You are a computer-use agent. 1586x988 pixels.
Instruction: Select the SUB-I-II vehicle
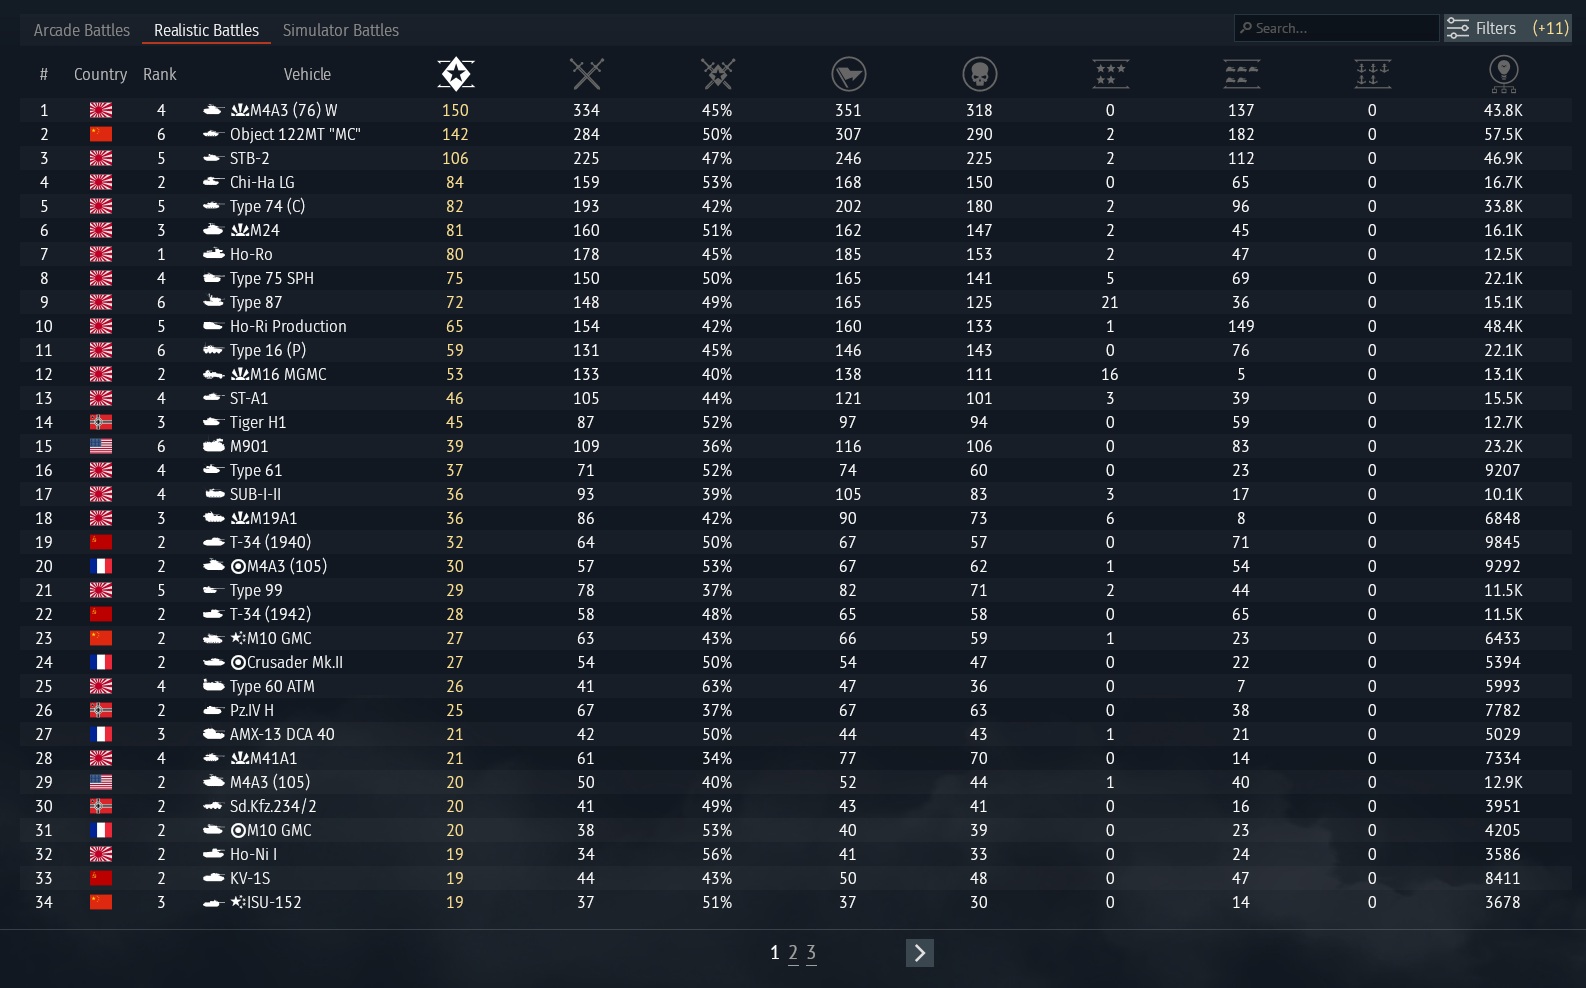(x=255, y=494)
